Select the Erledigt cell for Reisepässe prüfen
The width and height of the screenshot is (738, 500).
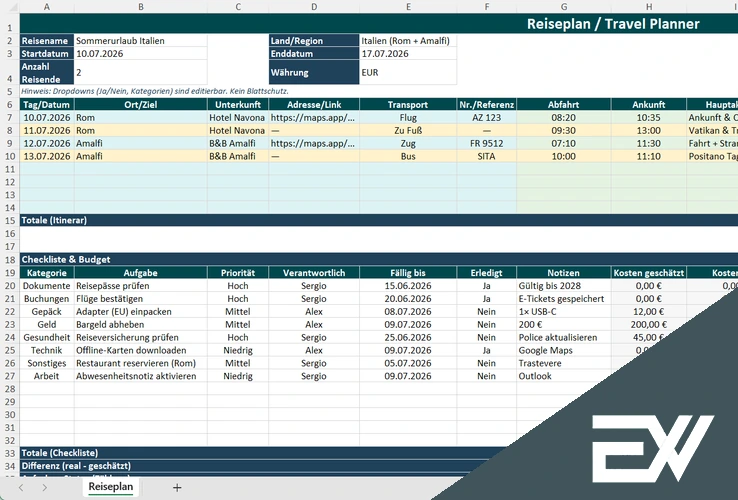point(486,285)
